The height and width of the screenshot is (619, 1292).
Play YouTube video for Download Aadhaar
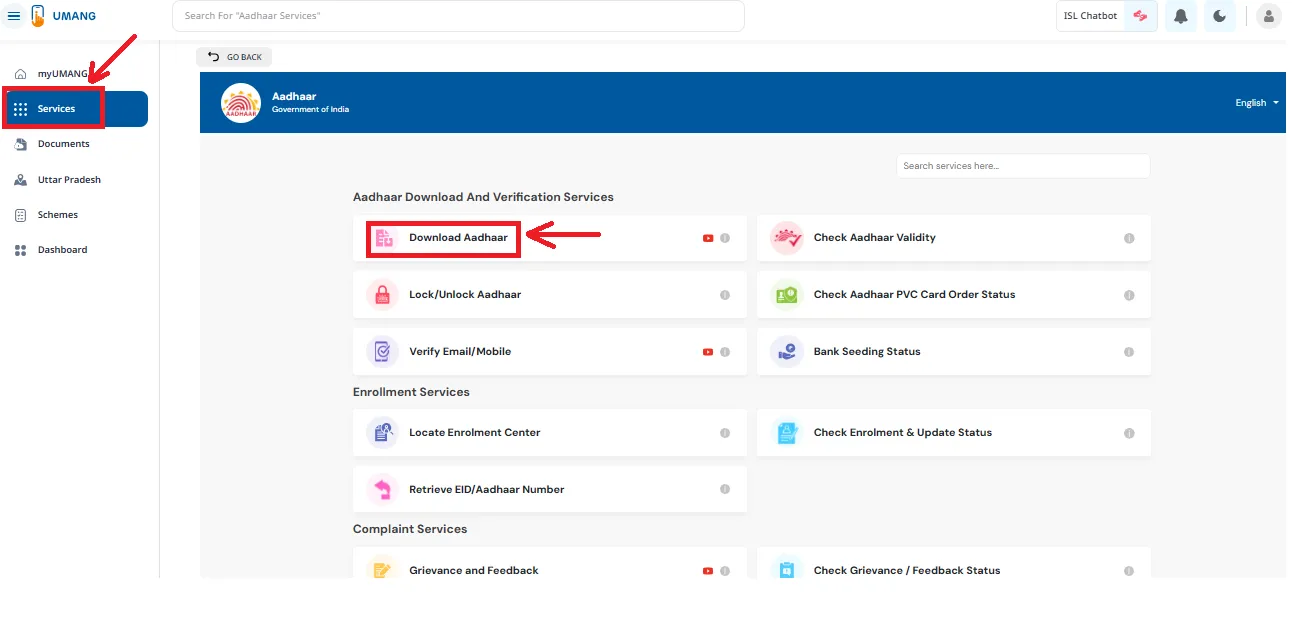coord(708,238)
